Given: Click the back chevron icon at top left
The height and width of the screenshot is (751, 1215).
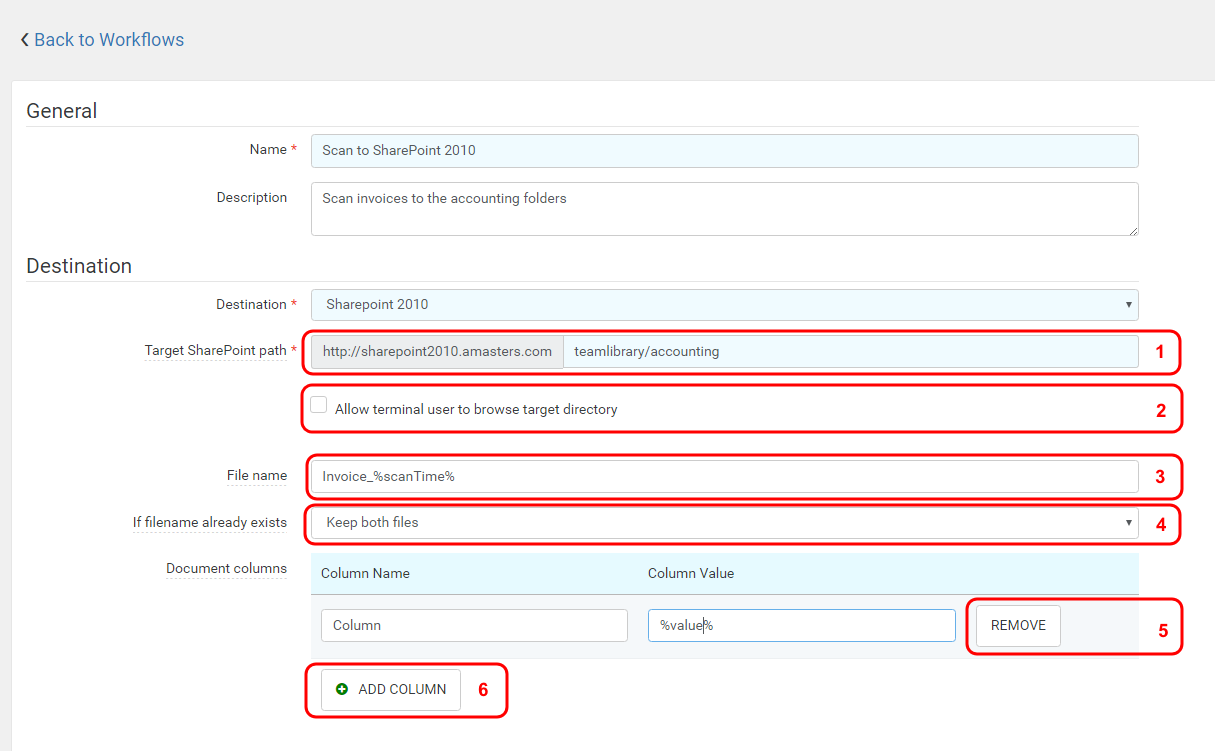Looking at the screenshot, I should pyautogui.click(x=24, y=39).
